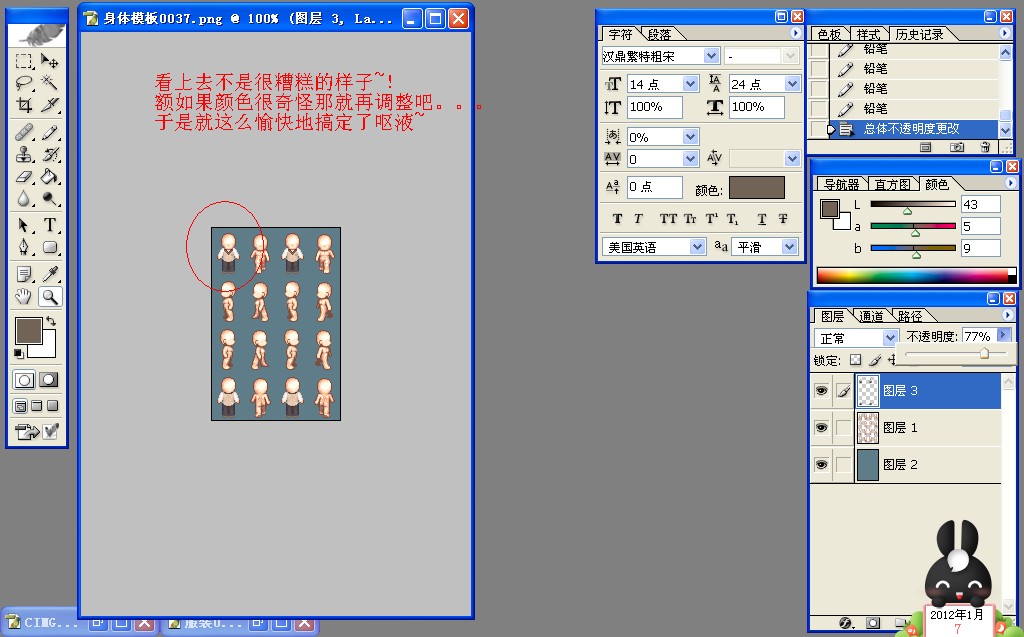Select the Move tool
The height and width of the screenshot is (637, 1024).
[x=49, y=61]
